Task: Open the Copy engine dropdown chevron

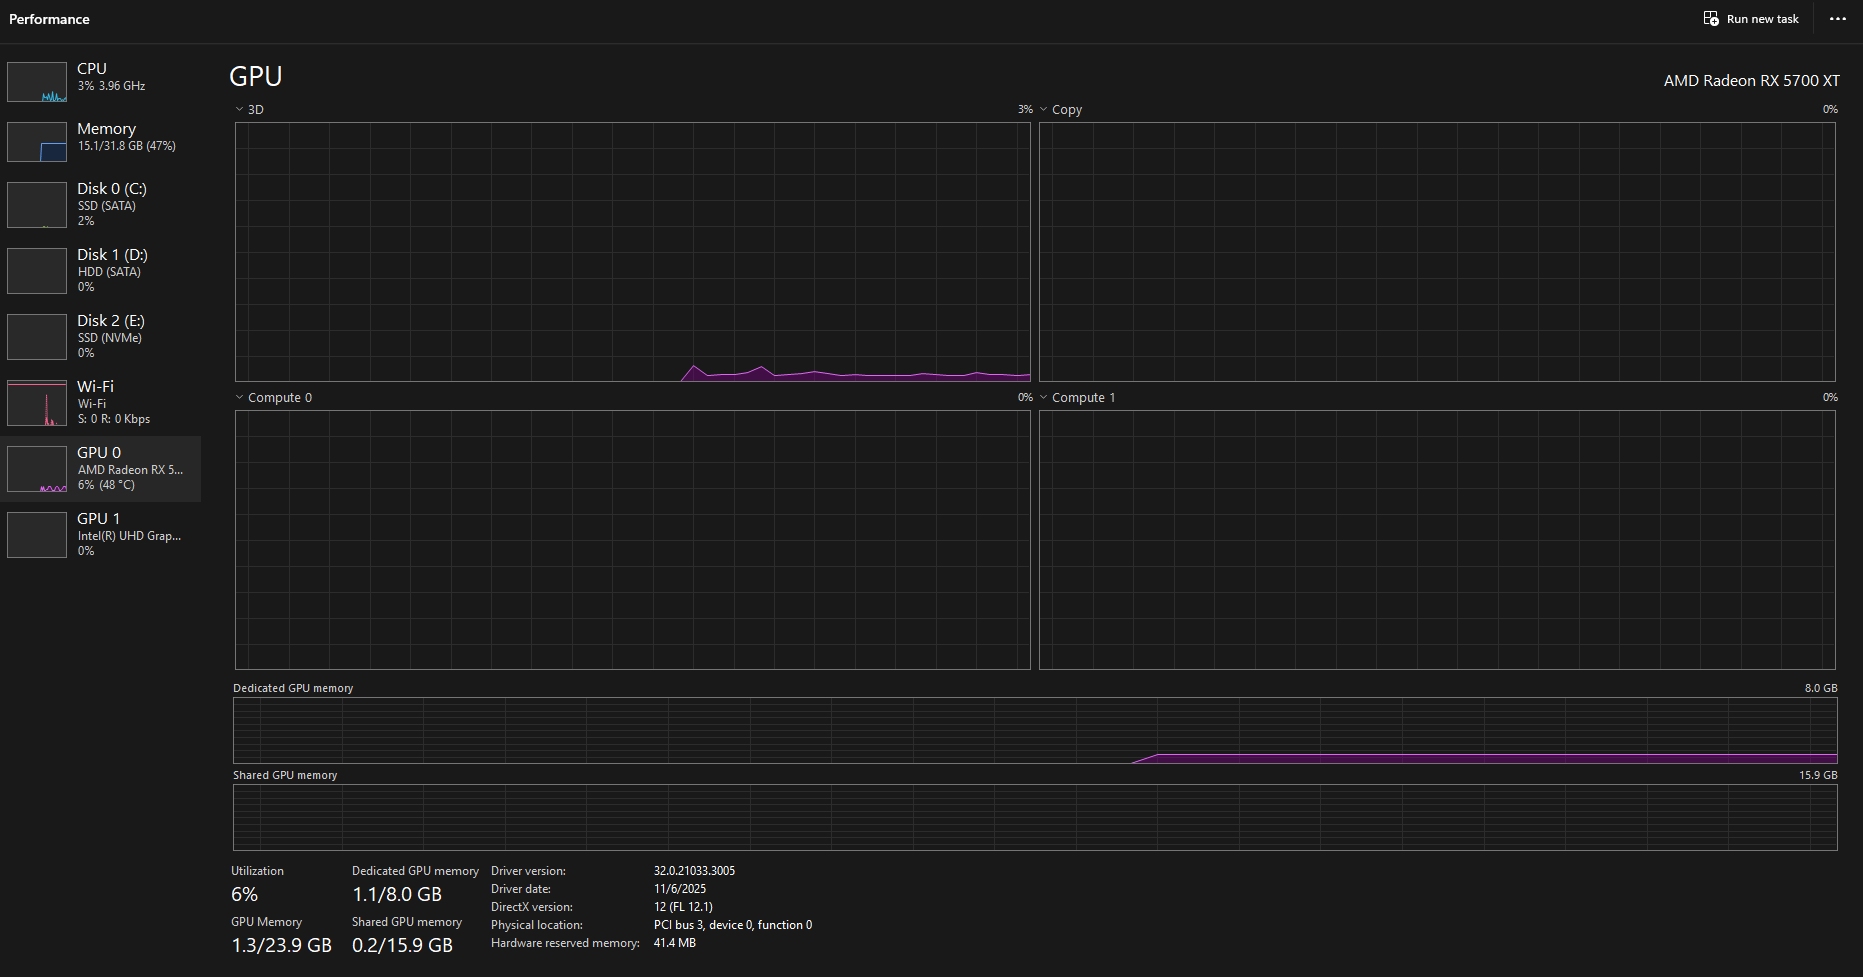Action: [x=1043, y=109]
